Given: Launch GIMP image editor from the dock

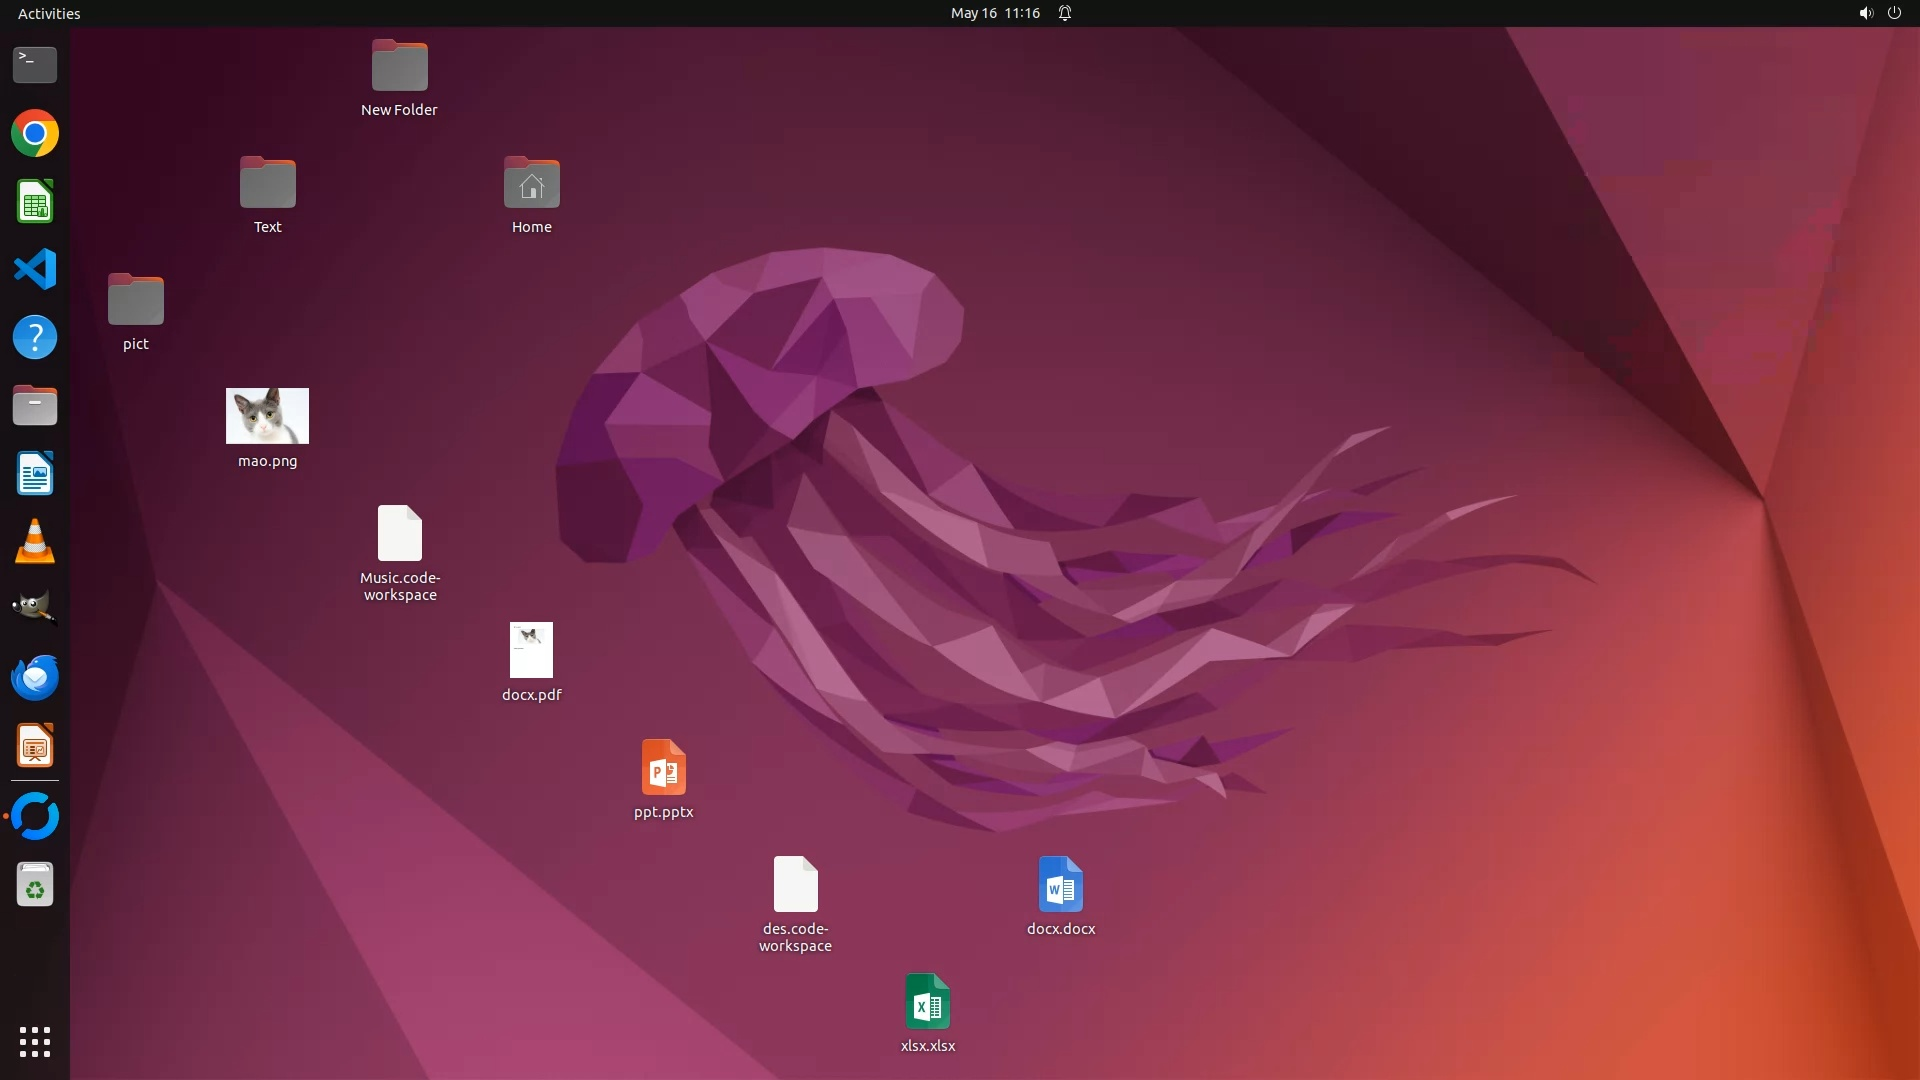Looking at the screenshot, I should (x=35, y=608).
